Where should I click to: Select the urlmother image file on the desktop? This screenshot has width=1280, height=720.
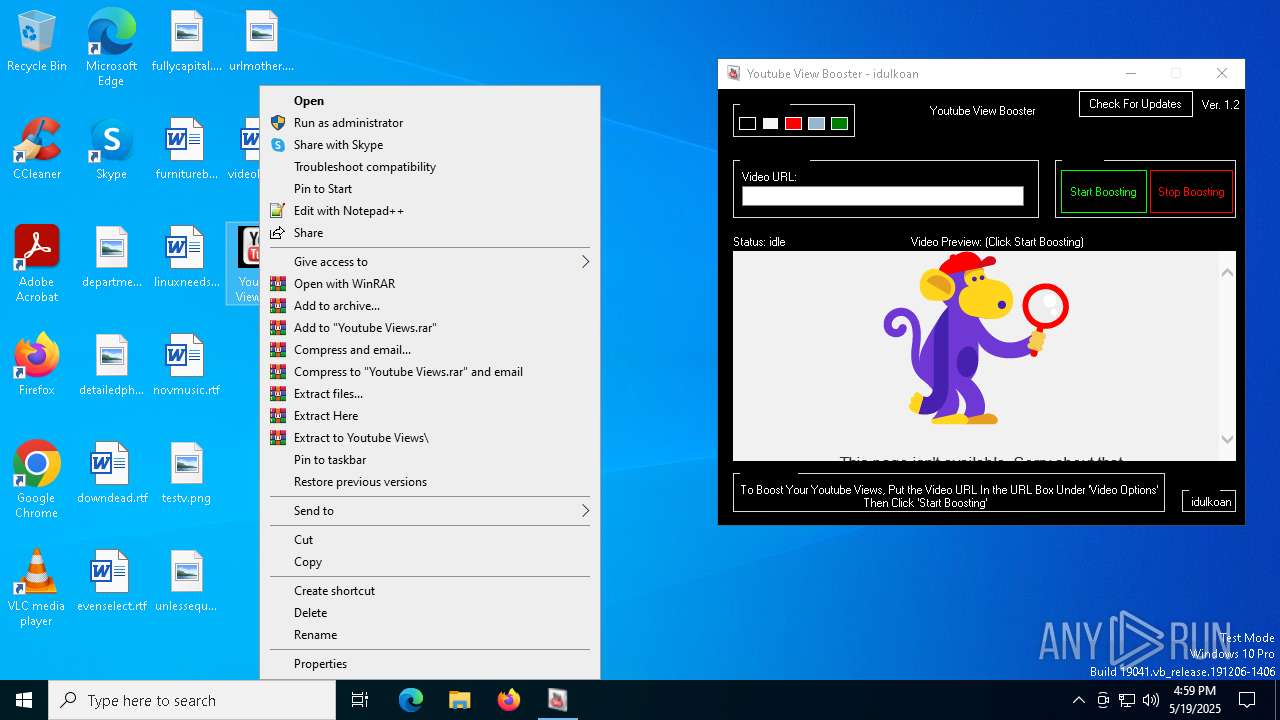coord(261,42)
